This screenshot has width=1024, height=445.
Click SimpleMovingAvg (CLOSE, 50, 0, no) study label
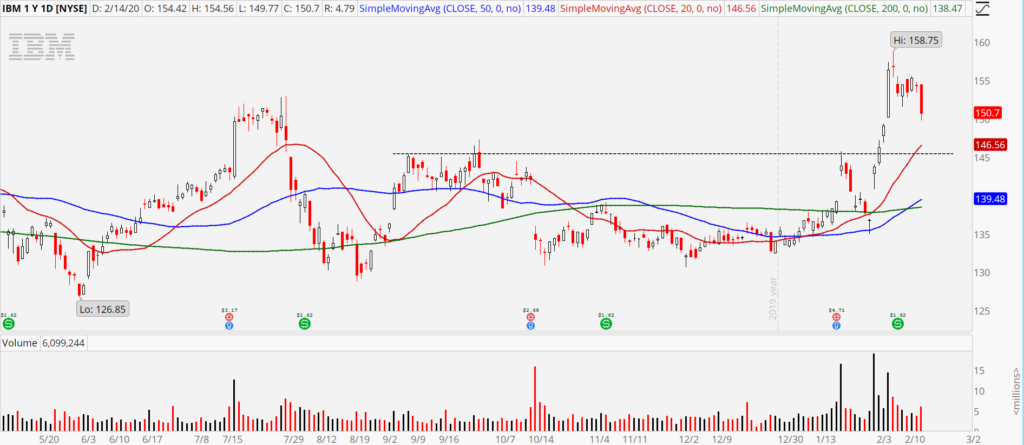coord(439,9)
